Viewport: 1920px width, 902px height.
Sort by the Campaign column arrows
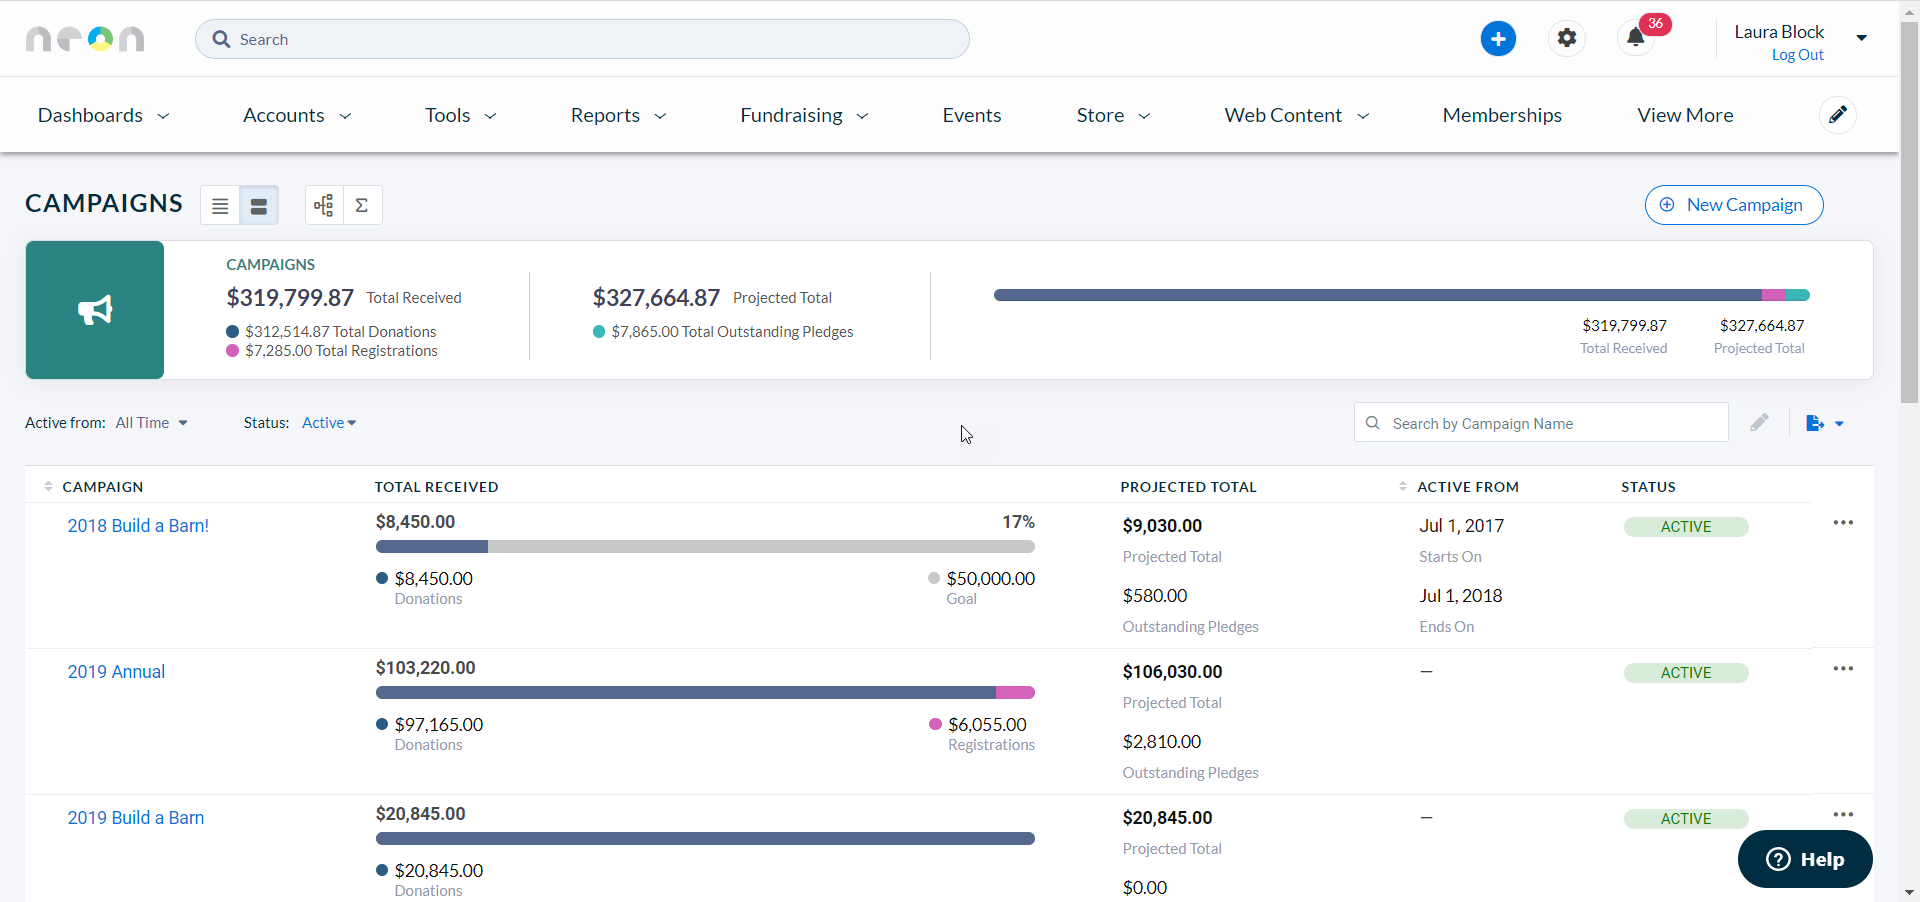[x=48, y=487]
